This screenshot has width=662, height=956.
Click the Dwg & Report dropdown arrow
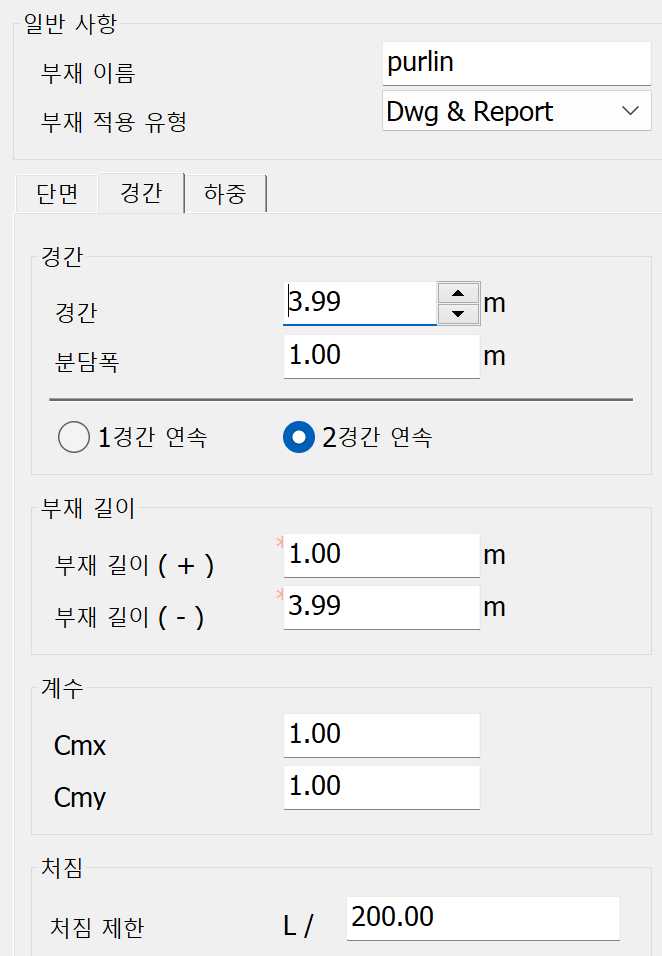coord(630,111)
